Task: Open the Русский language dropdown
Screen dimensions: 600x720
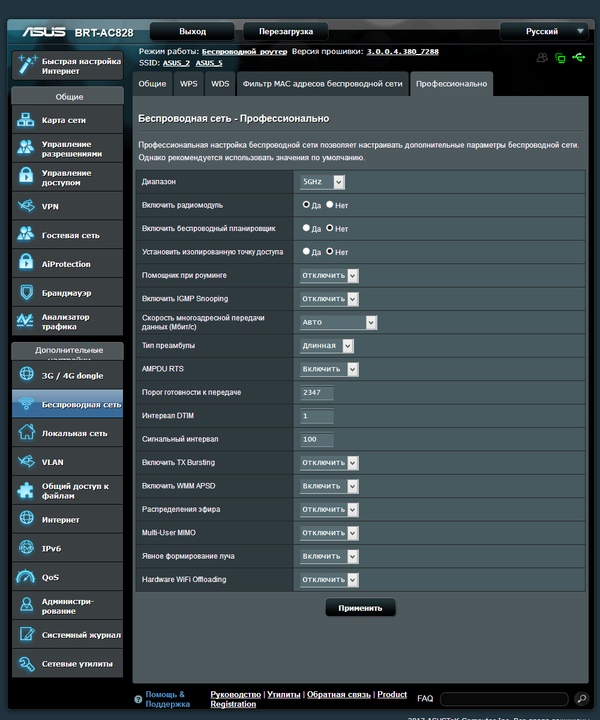Action: (x=544, y=31)
